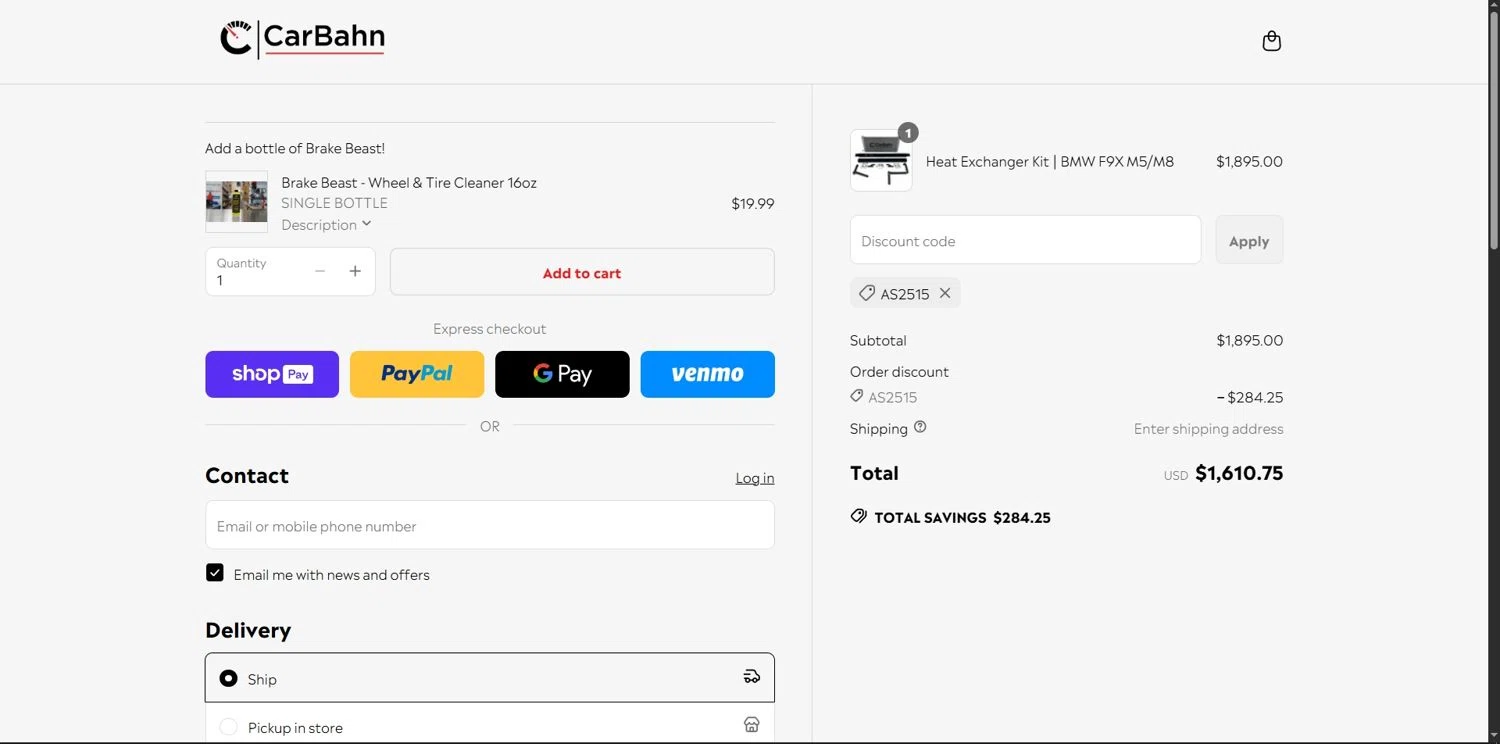The height and width of the screenshot is (744, 1500).
Task: Increase Brake Beast quantity with plus
Action: coord(355,271)
